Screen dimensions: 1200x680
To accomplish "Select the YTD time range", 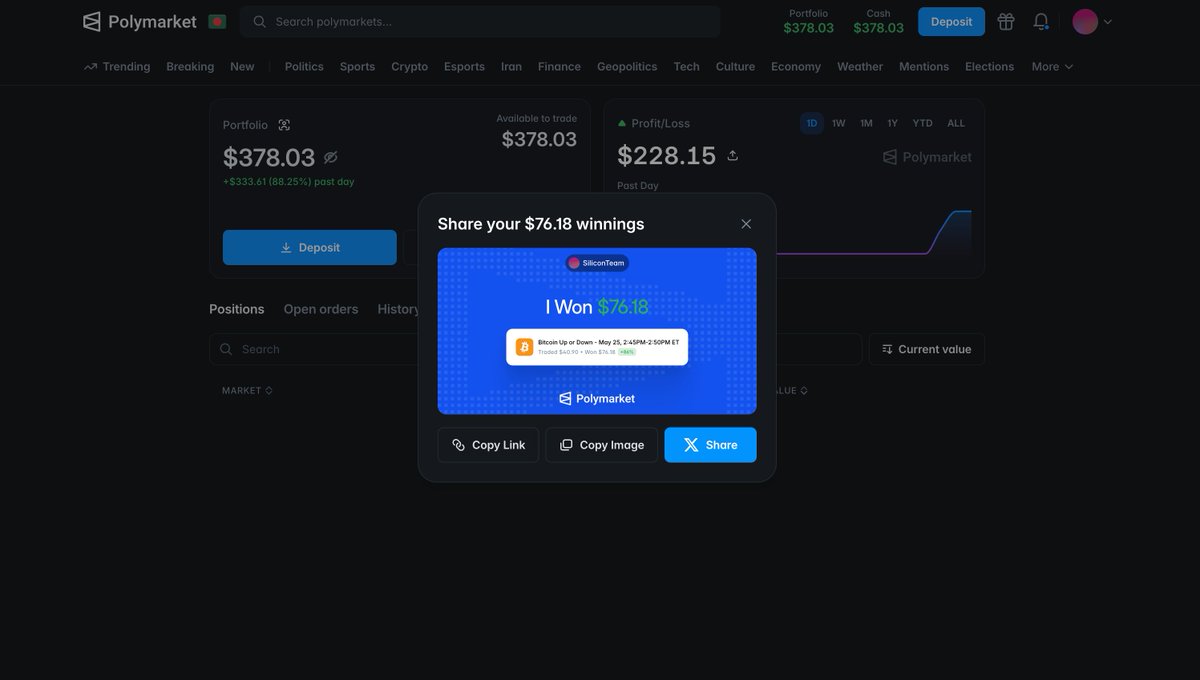I will [922, 123].
